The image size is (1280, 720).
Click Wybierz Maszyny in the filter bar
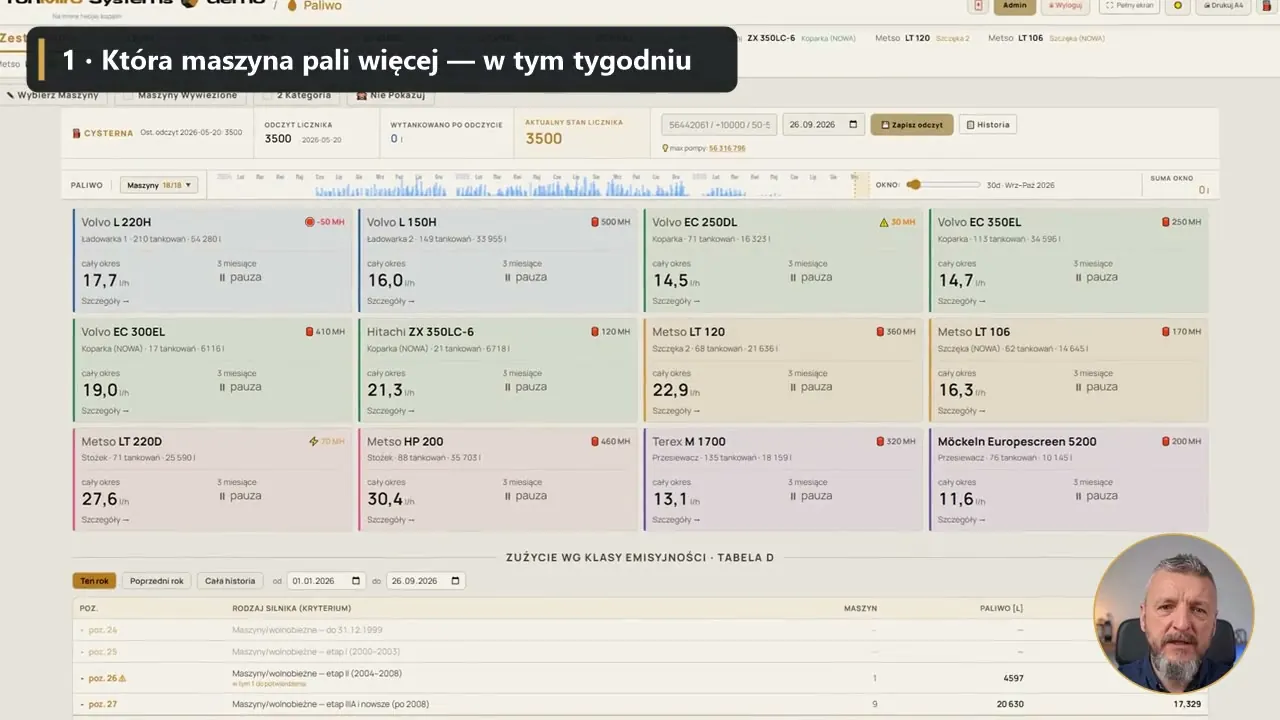tap(53, 95)
